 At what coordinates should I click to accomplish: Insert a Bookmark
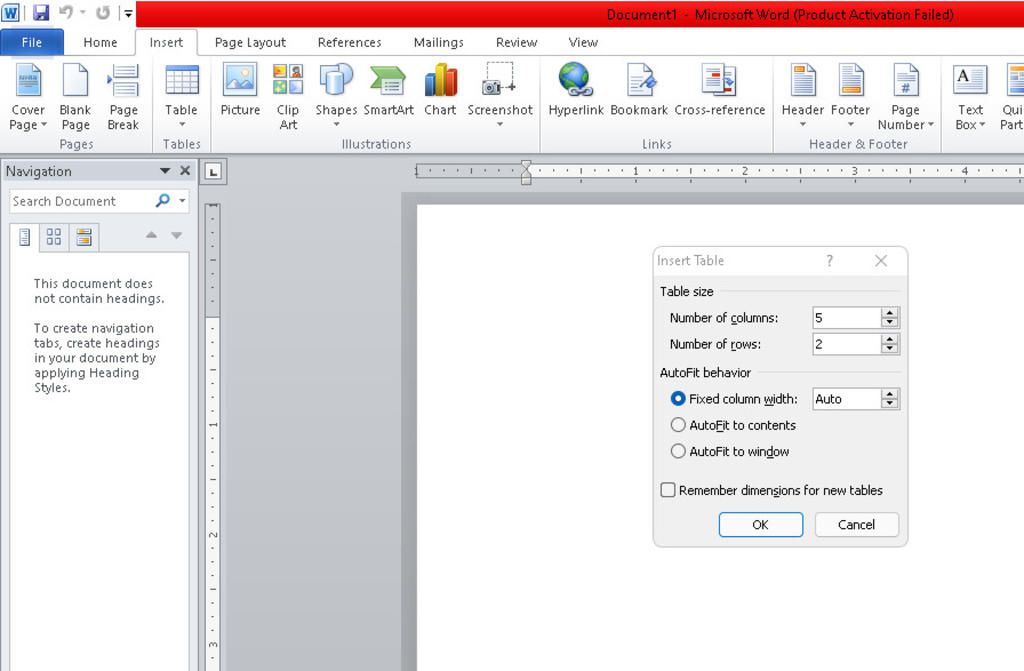pyautogui.click(x=639, y=90)
